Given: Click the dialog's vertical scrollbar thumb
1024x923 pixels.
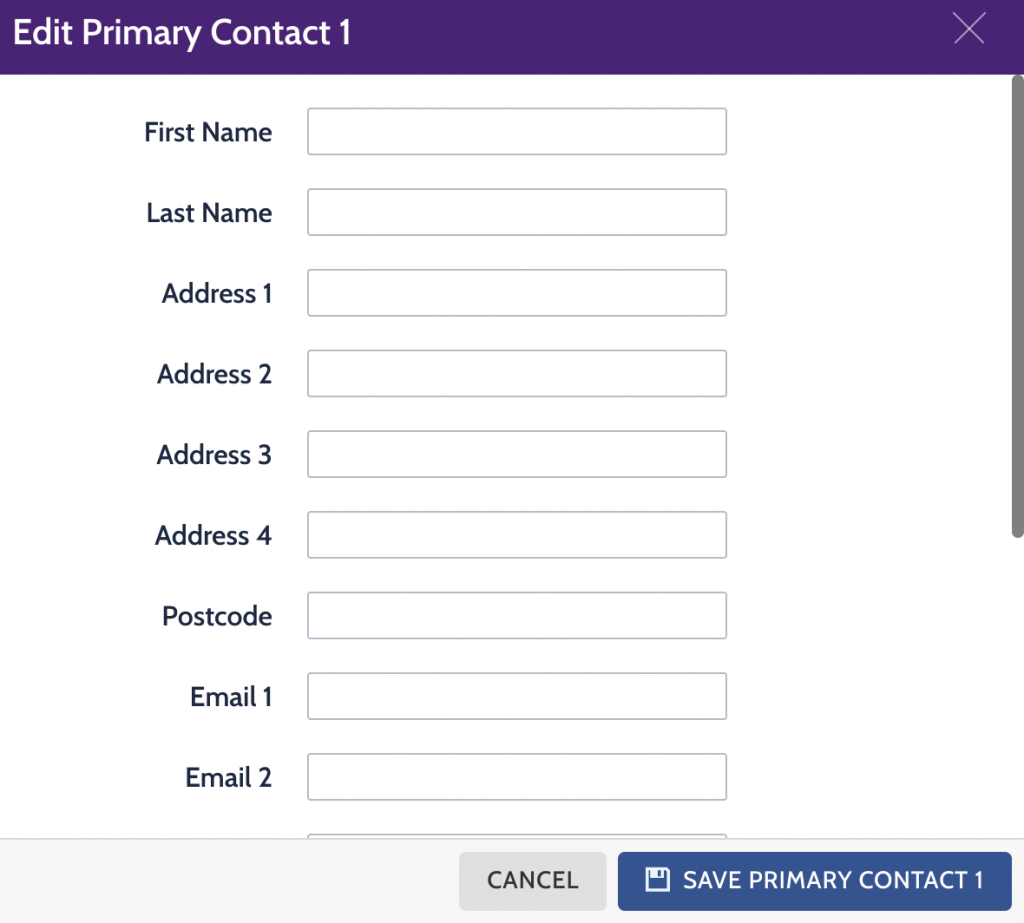Looking at the screenshot, I should click(x=1017, y=306).
